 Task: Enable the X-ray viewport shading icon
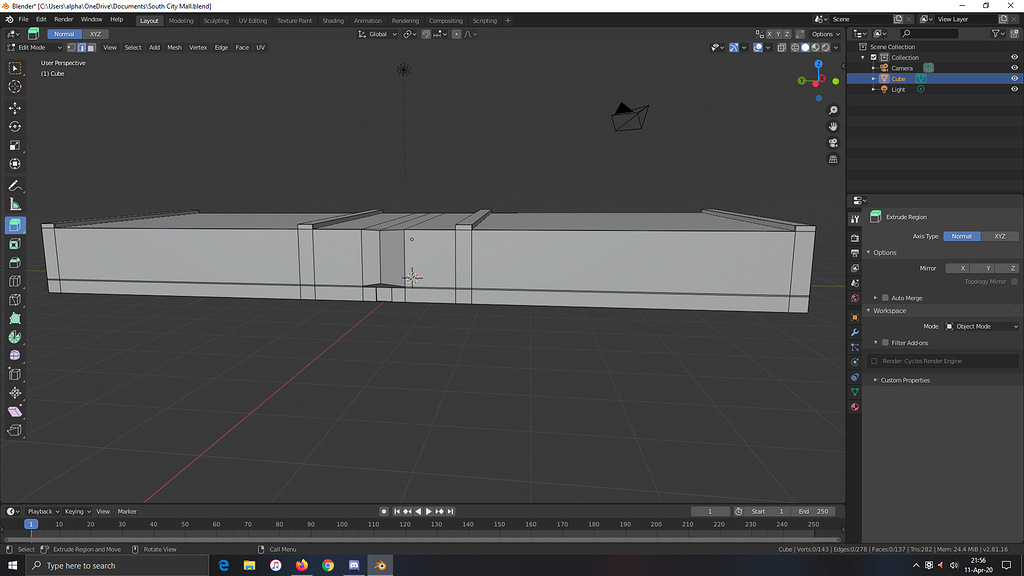(781, 47)
